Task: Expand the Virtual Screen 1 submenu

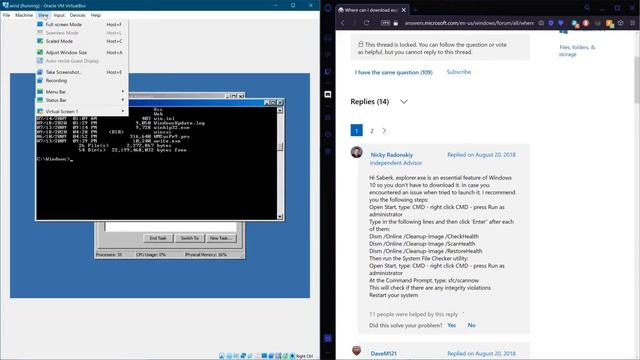Action: coord(82,111)
